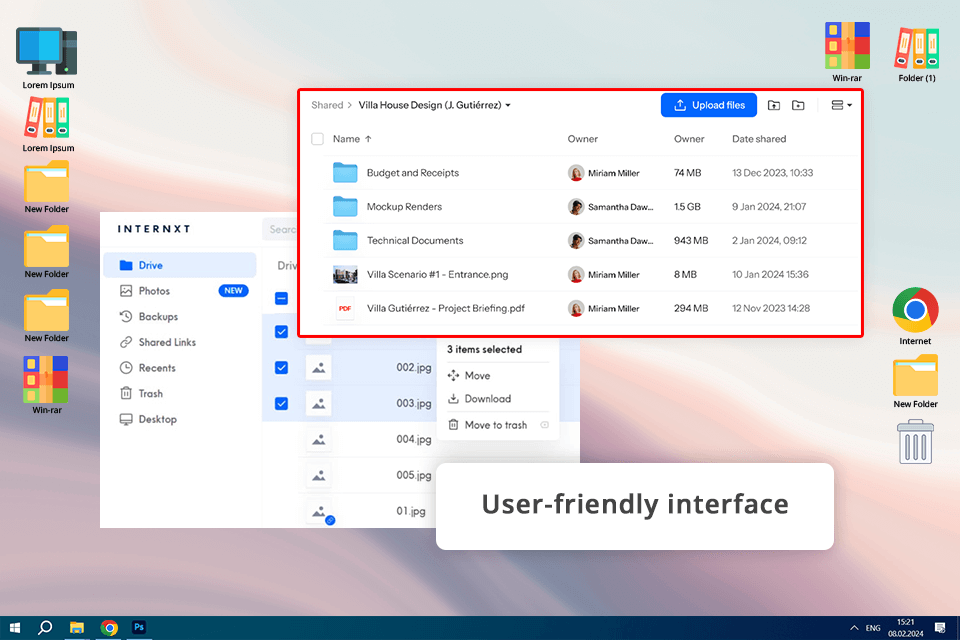This screenshot has width=960, height=640.
Task: Click the Windows Start button
Action: pos(15,628)
